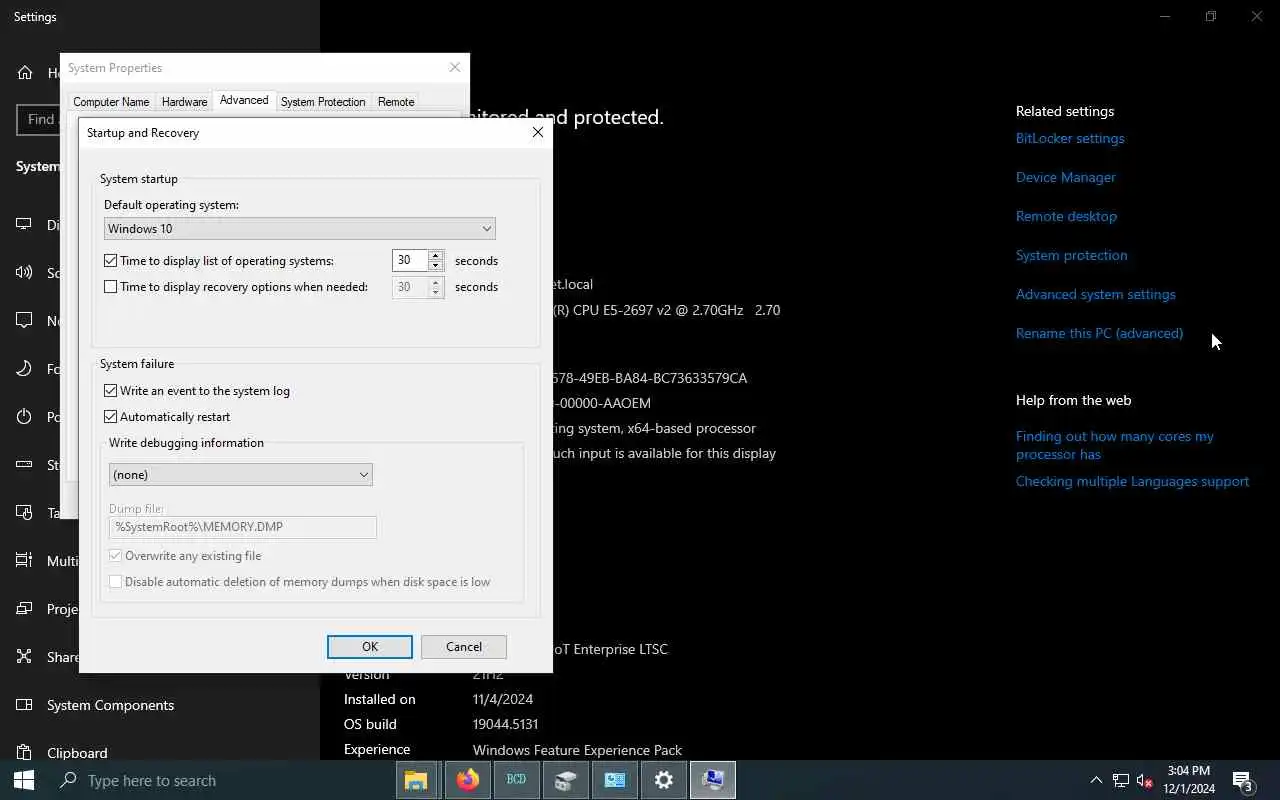Select the Advanced tab
The width and height of the screenshot is (1280, 800).
point(244,100)
